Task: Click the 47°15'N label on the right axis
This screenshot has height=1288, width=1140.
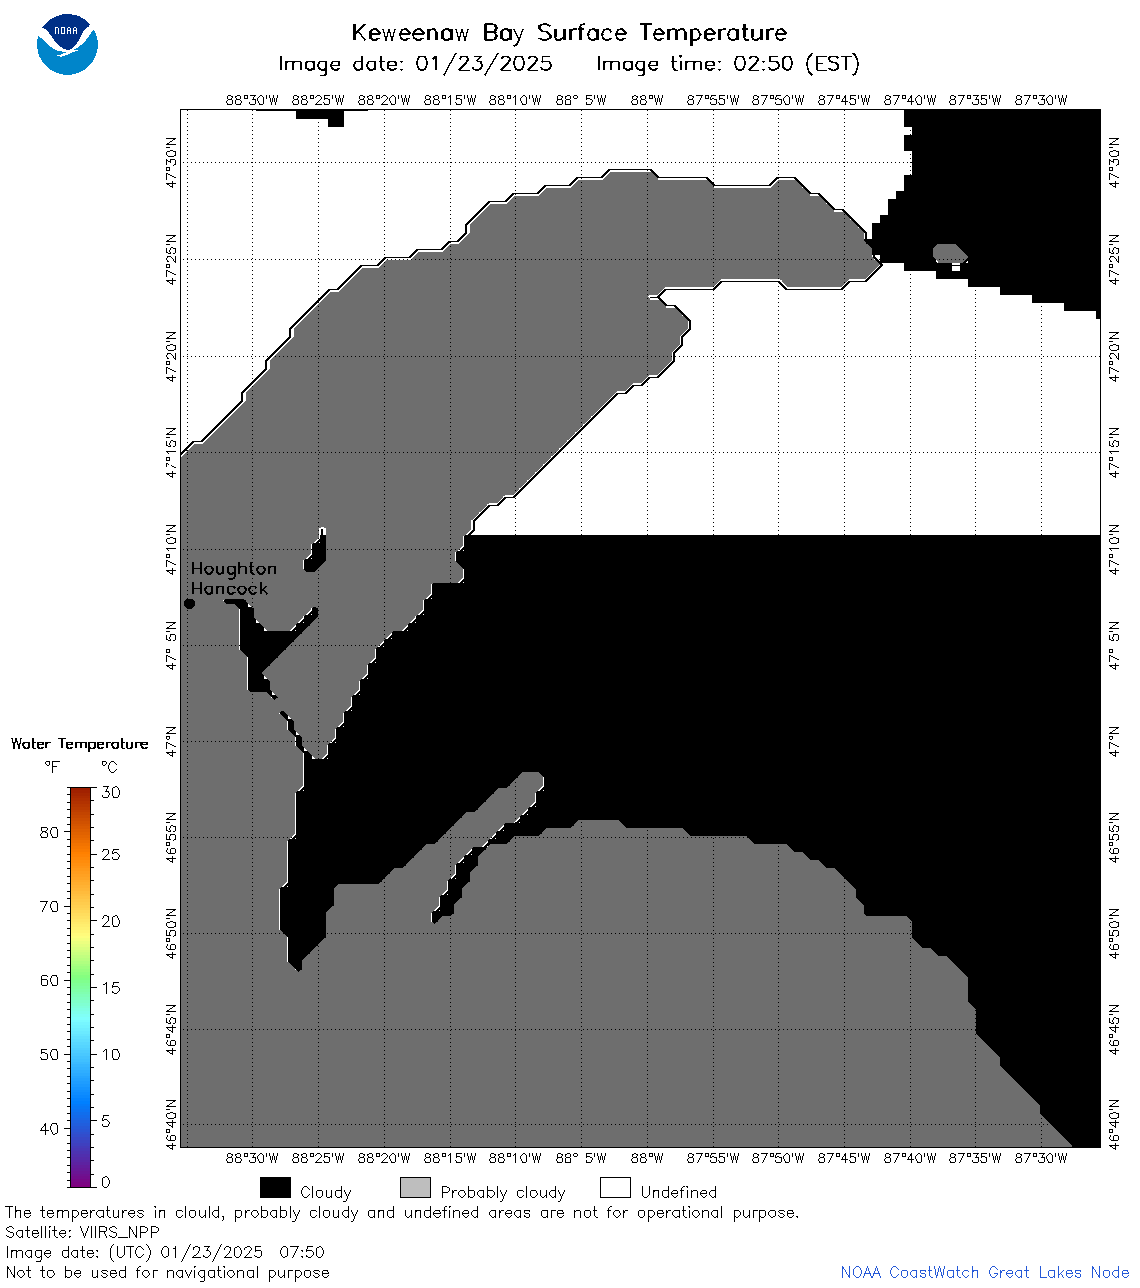Action: coord(1114,452)
